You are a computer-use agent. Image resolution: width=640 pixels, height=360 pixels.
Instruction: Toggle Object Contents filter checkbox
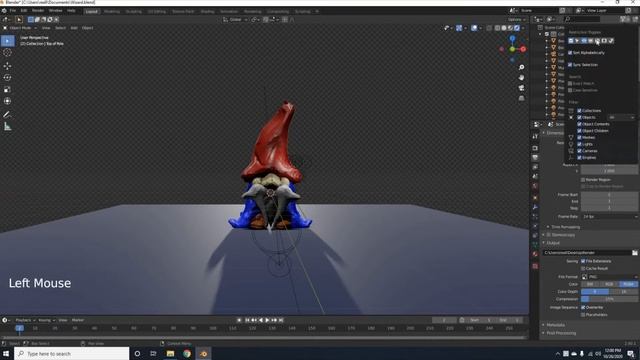point(579,124)
